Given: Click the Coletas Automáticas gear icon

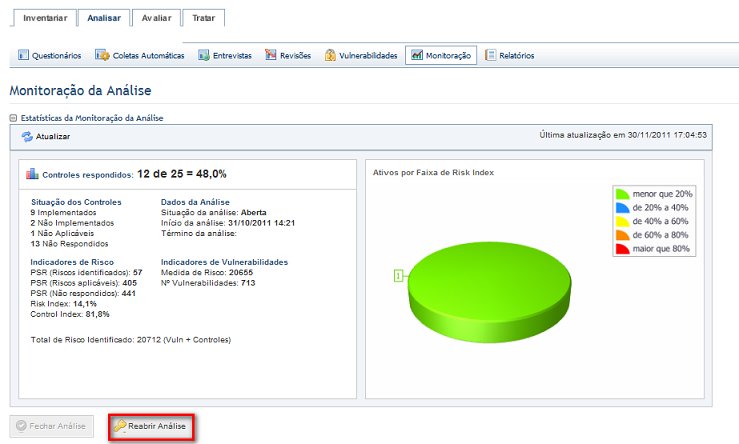Looking at the screenshot, I should (102, 55).
